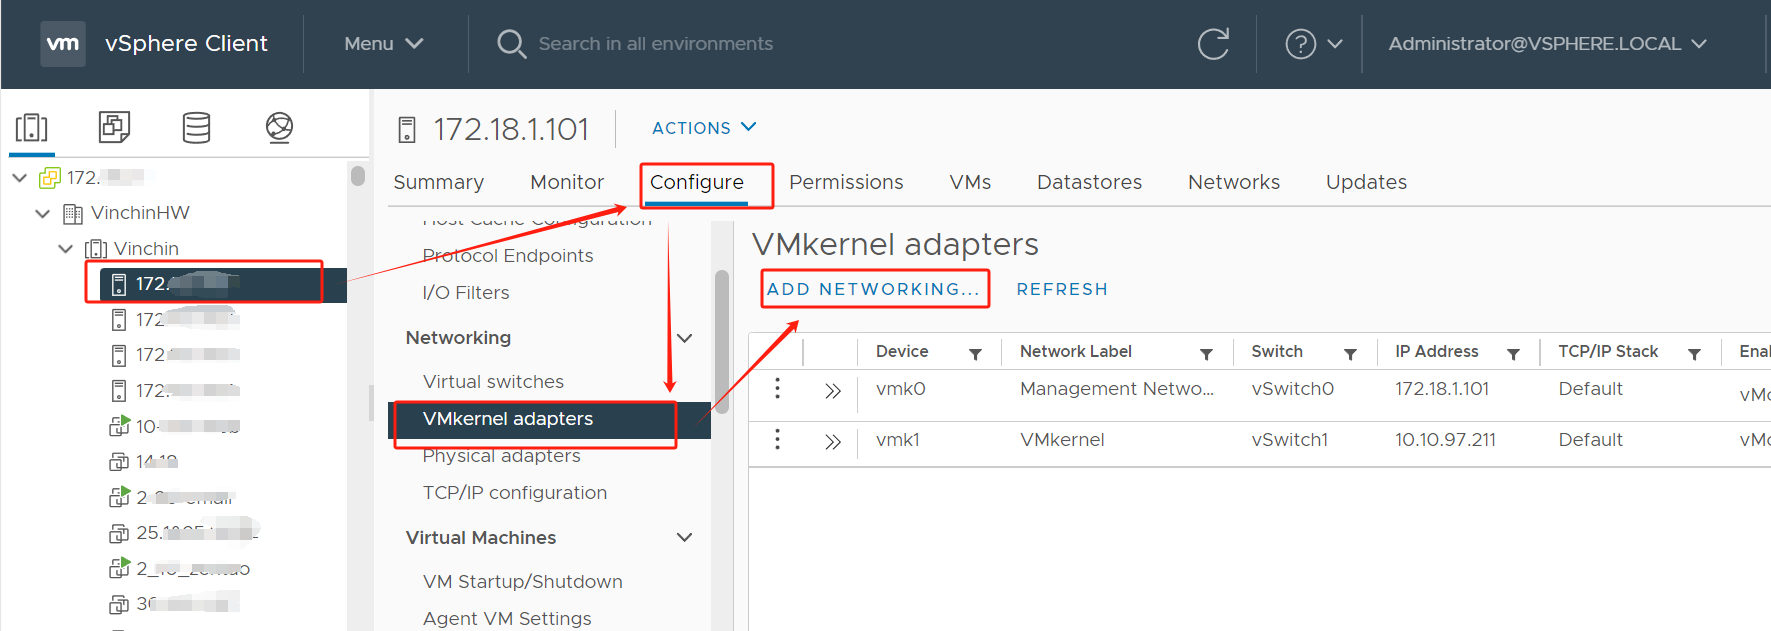1771x631 pixels.
Task: Collapse the Virtual Machines section
Action: point(685,538)
